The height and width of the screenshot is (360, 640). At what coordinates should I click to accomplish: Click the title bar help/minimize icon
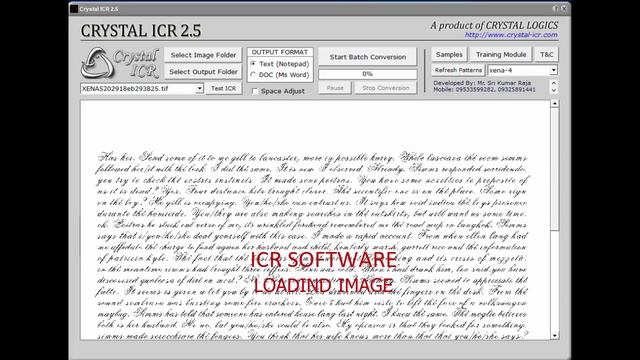tap(555, 8)
